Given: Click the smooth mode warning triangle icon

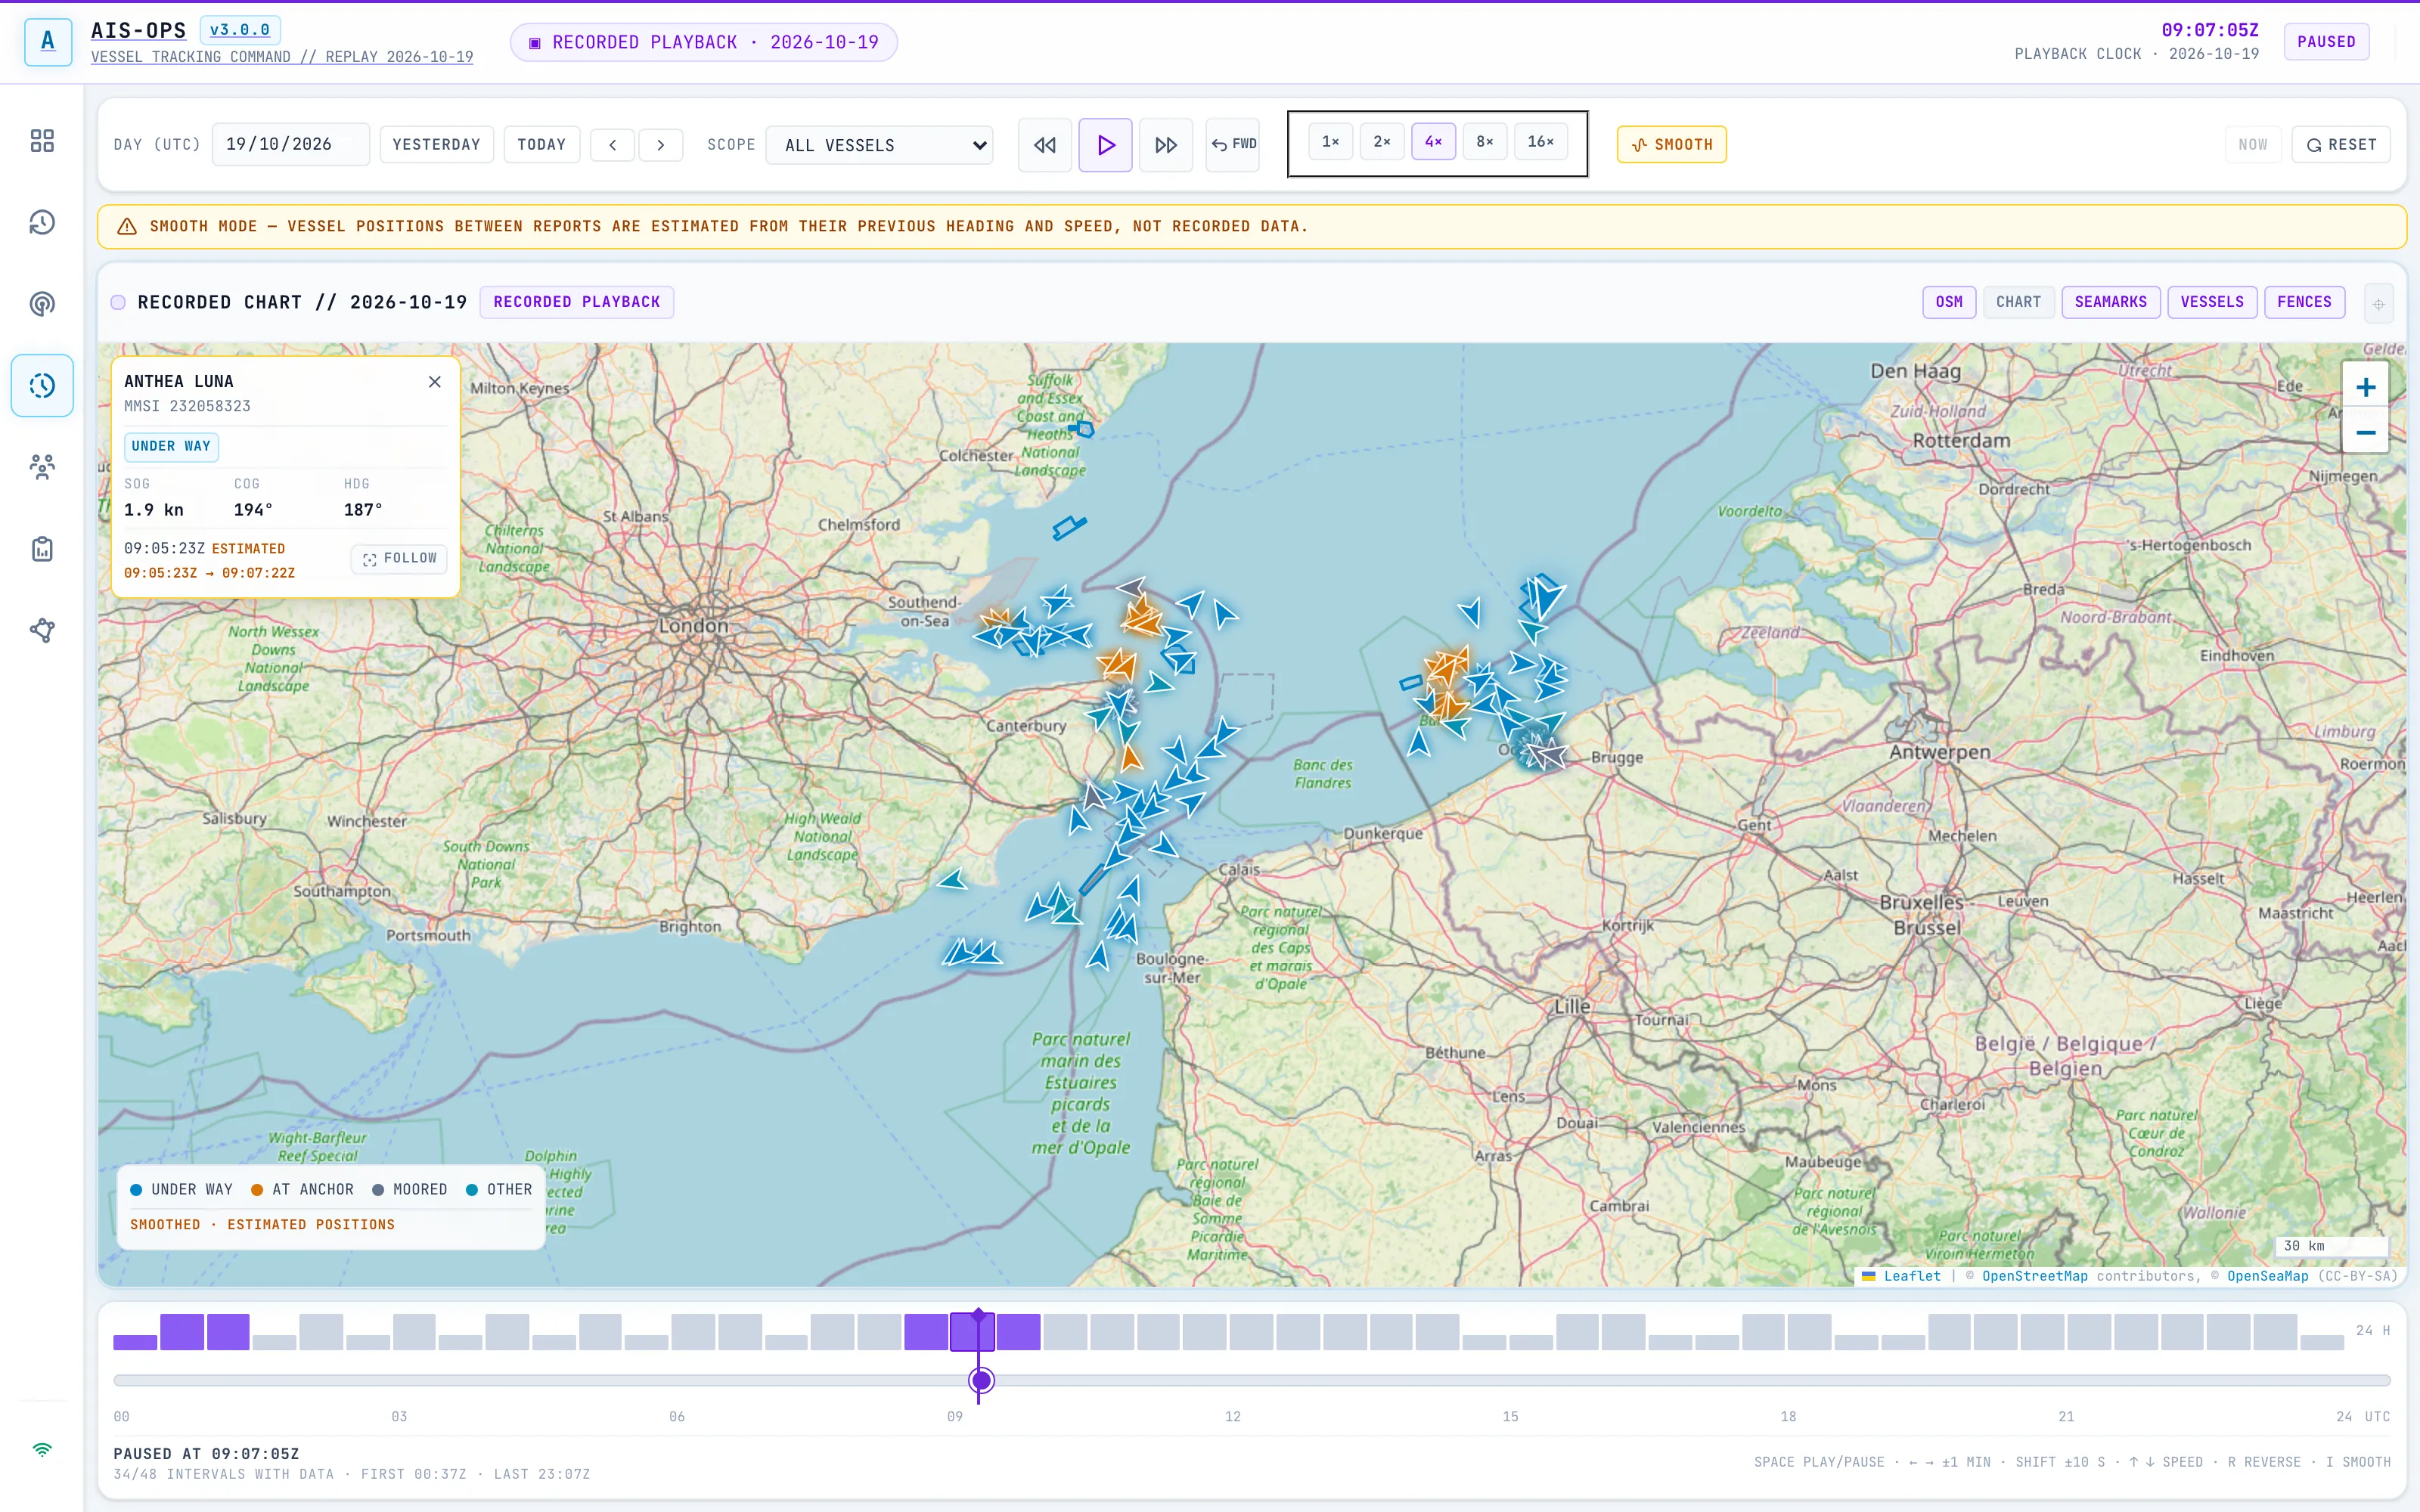Looking at the screenshot, I should pyautogui.click(x=127, y=227).
